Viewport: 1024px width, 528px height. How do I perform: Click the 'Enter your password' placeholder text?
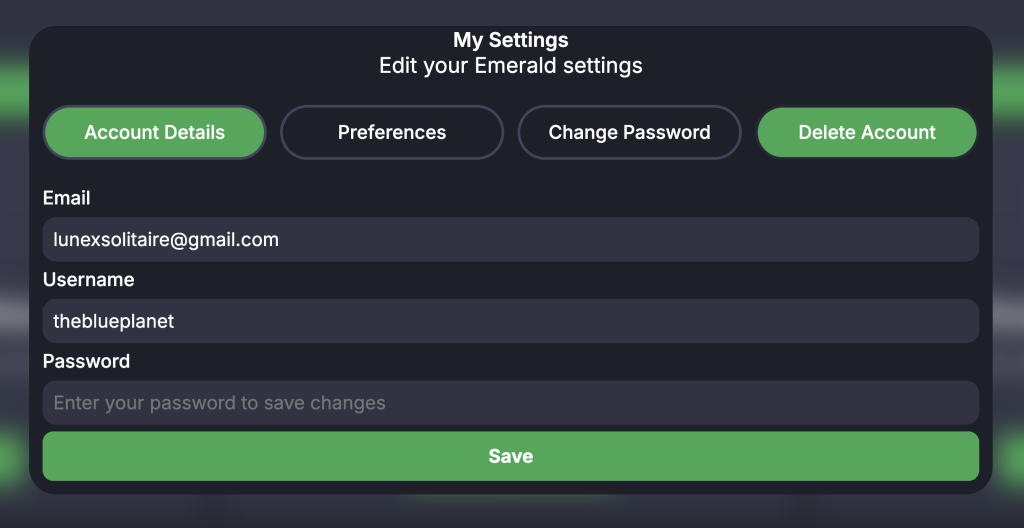pos(219,403)
